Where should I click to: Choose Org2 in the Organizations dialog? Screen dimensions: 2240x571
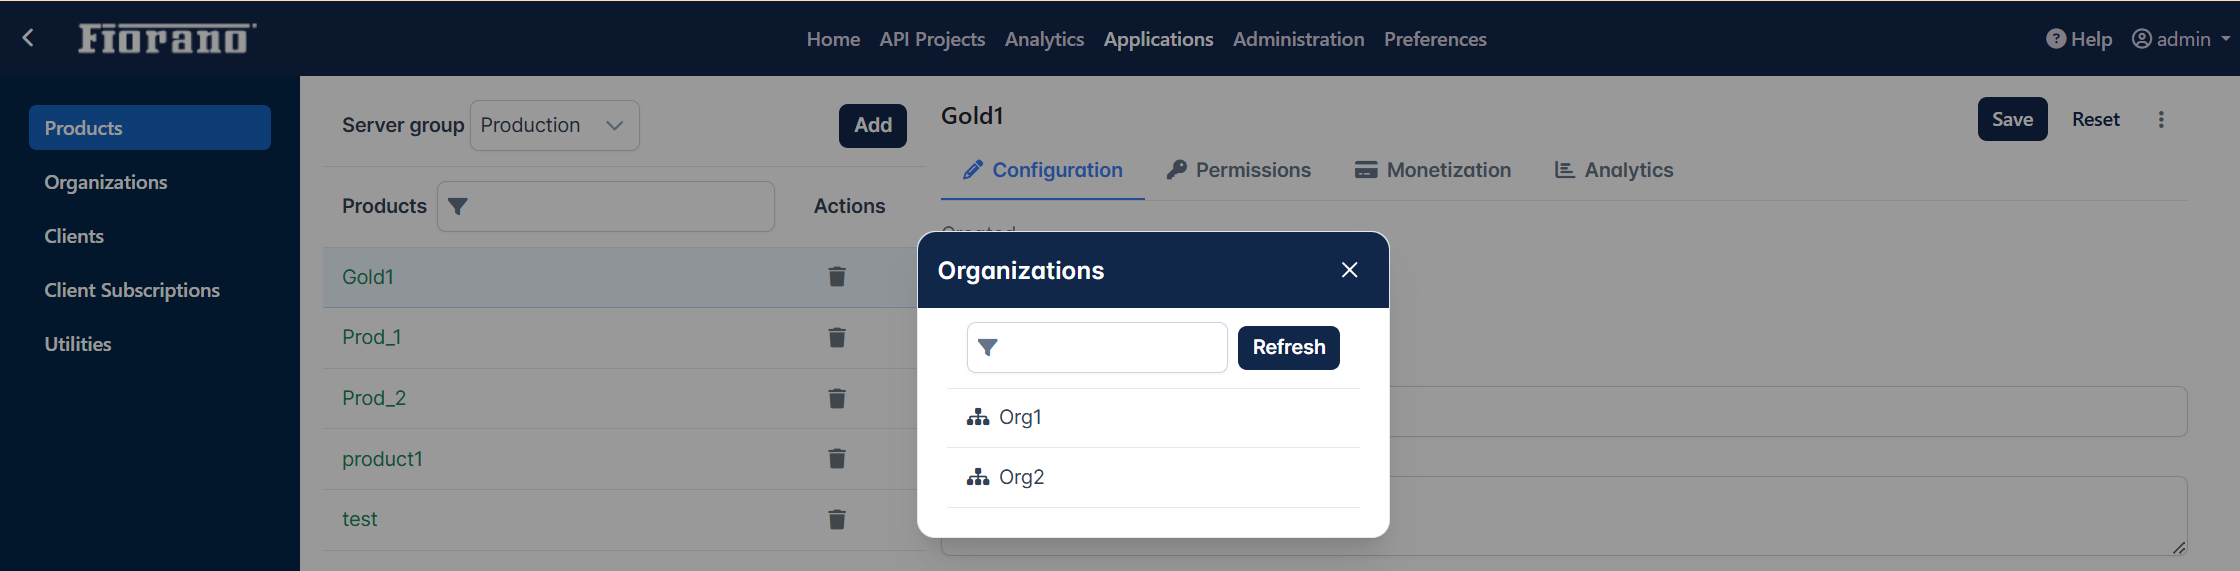tap(1153, 478)
